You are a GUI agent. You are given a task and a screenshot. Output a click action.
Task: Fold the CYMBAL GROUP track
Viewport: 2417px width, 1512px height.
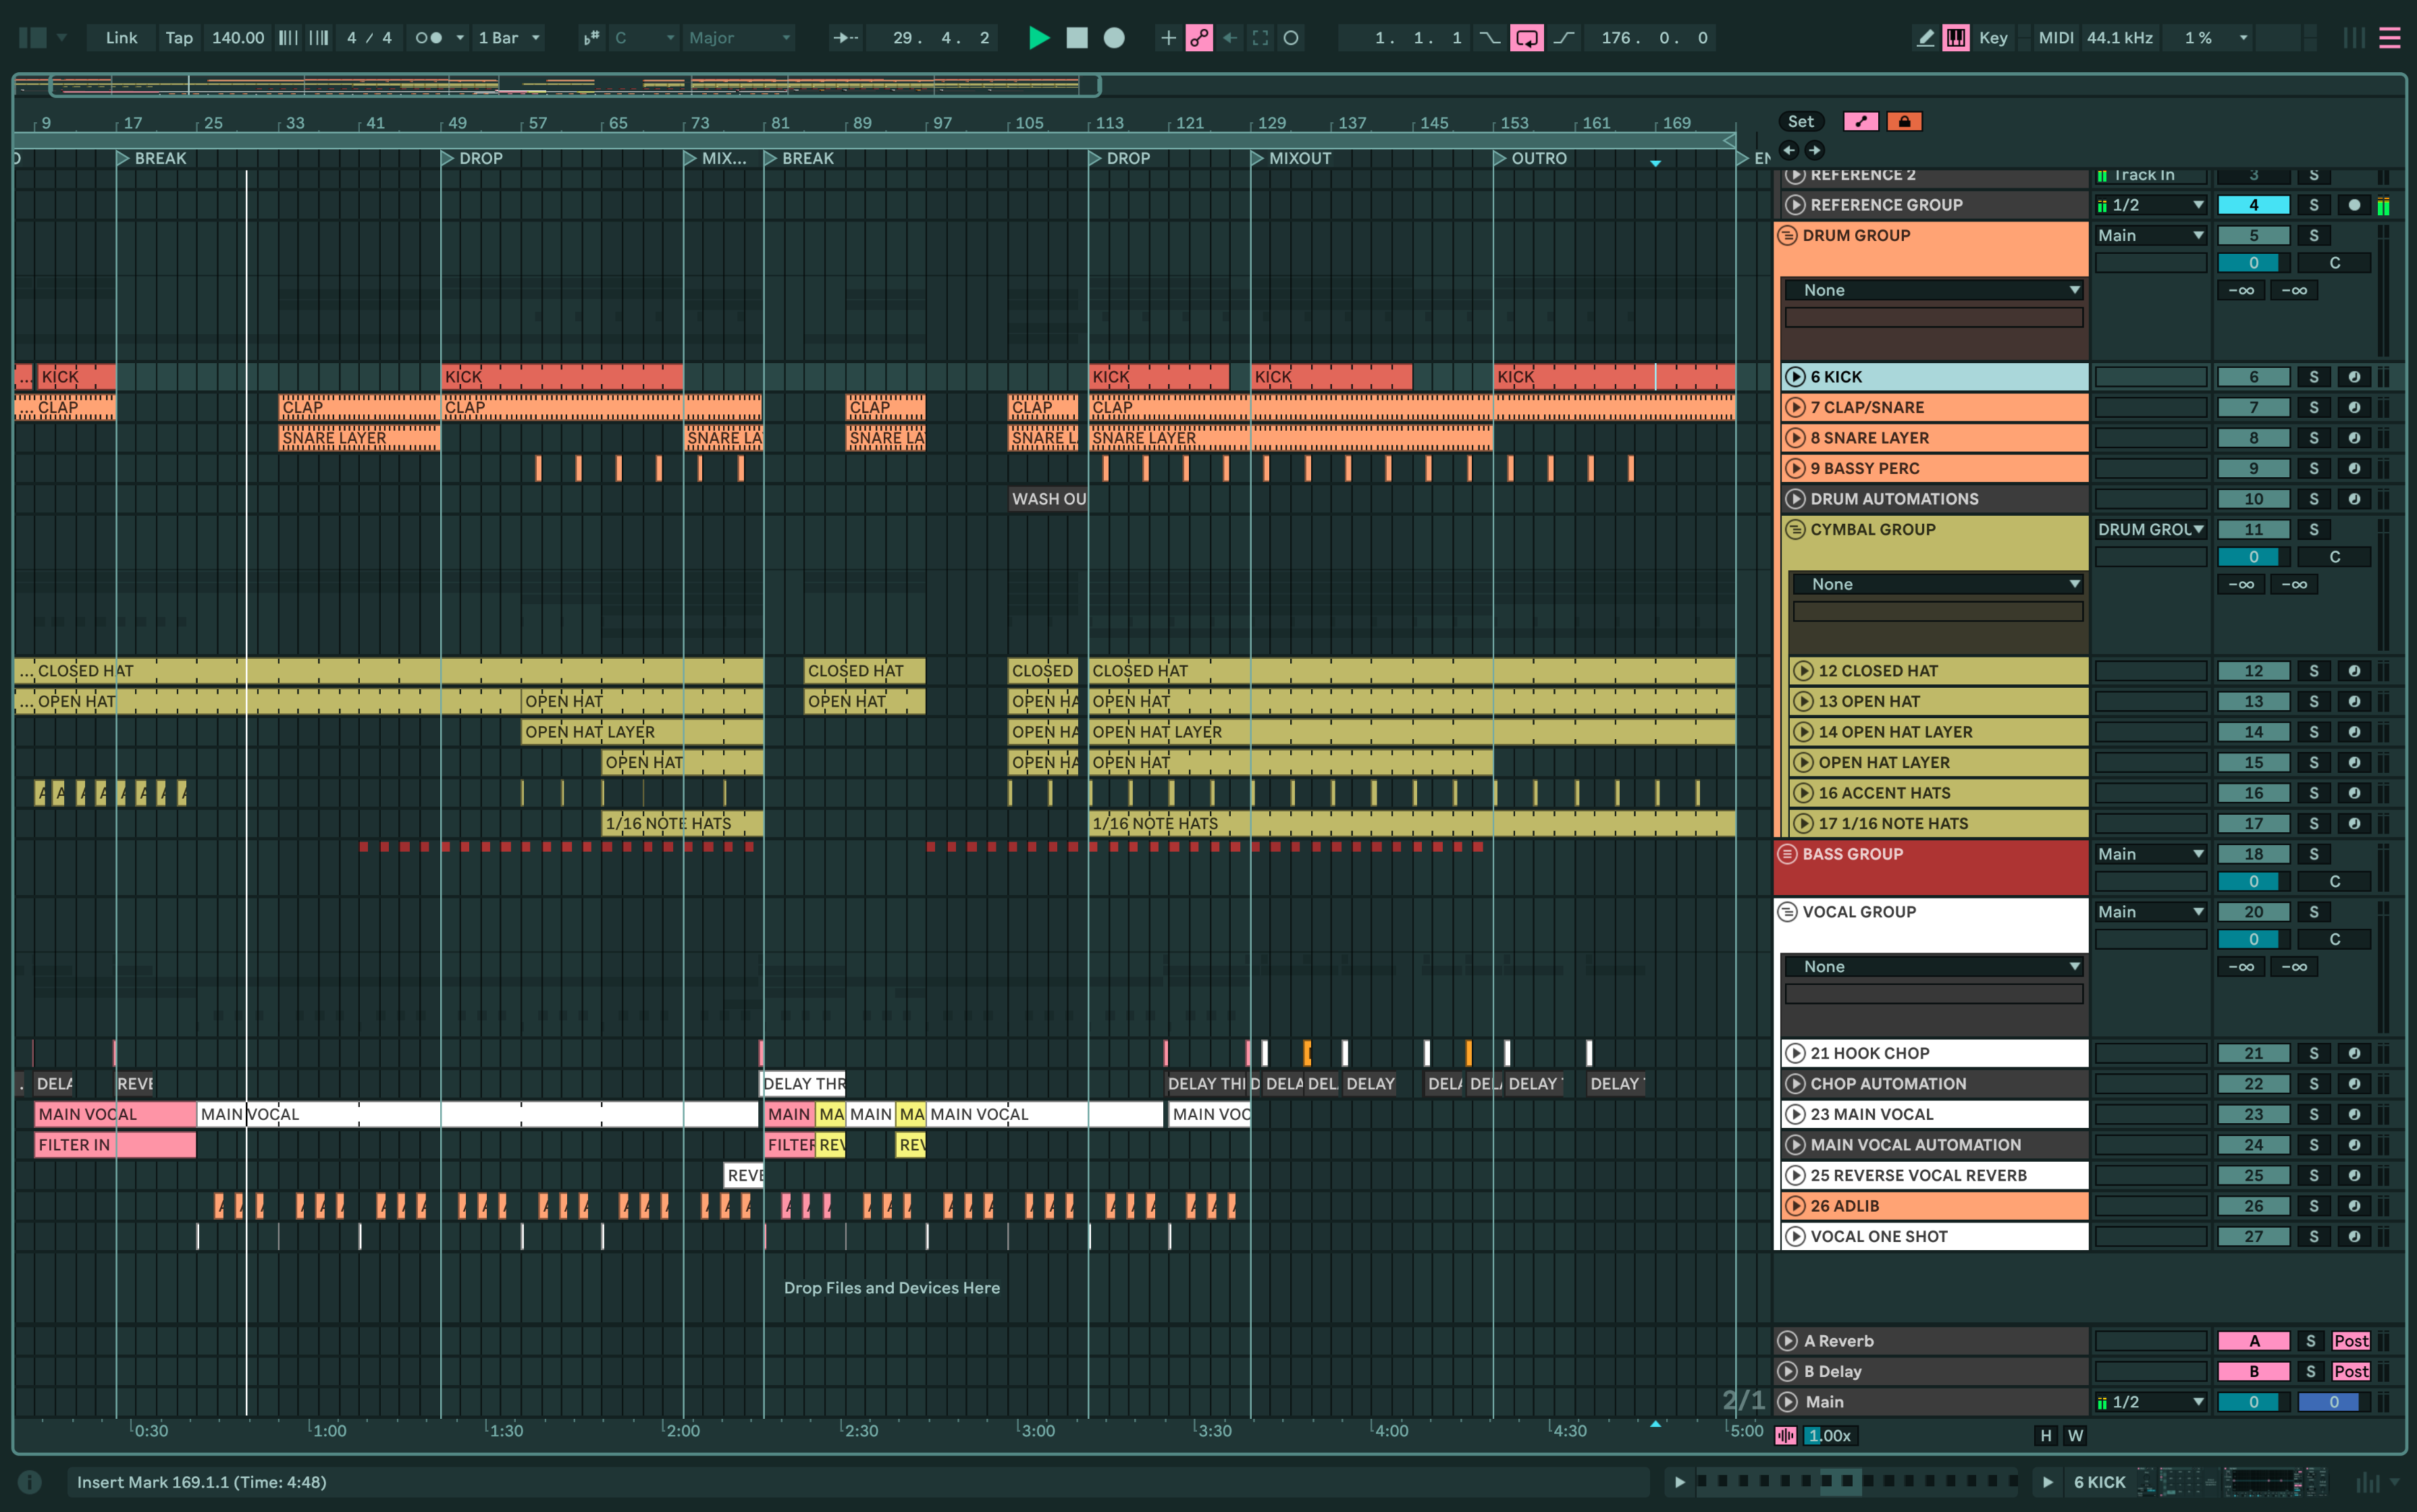click(x=1796, y=530)
